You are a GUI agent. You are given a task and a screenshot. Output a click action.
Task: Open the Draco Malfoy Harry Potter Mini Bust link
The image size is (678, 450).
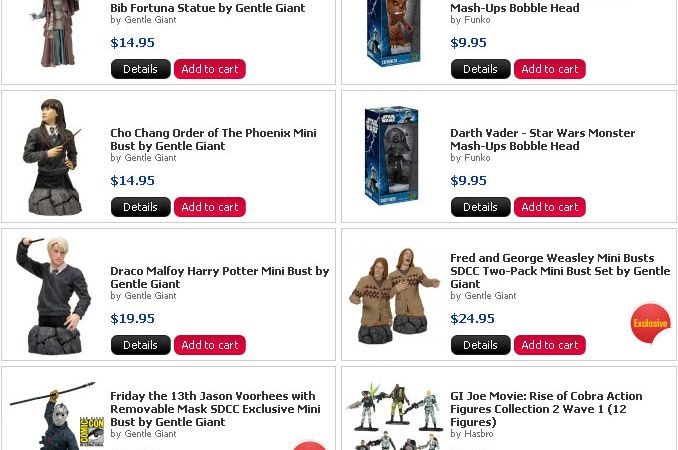tap(220, 277)
